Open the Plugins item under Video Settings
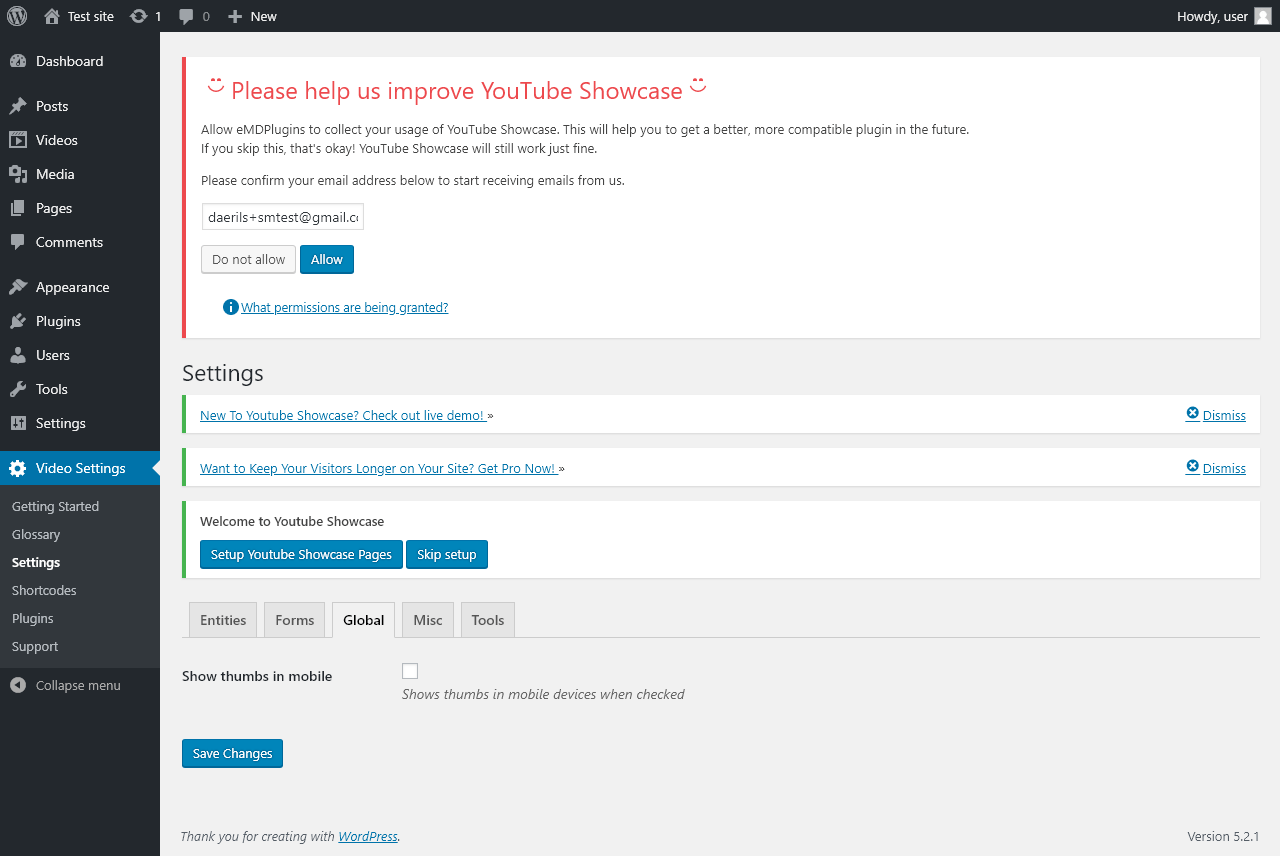Screen dimensions: 1280x856 [x=33, y=618]
